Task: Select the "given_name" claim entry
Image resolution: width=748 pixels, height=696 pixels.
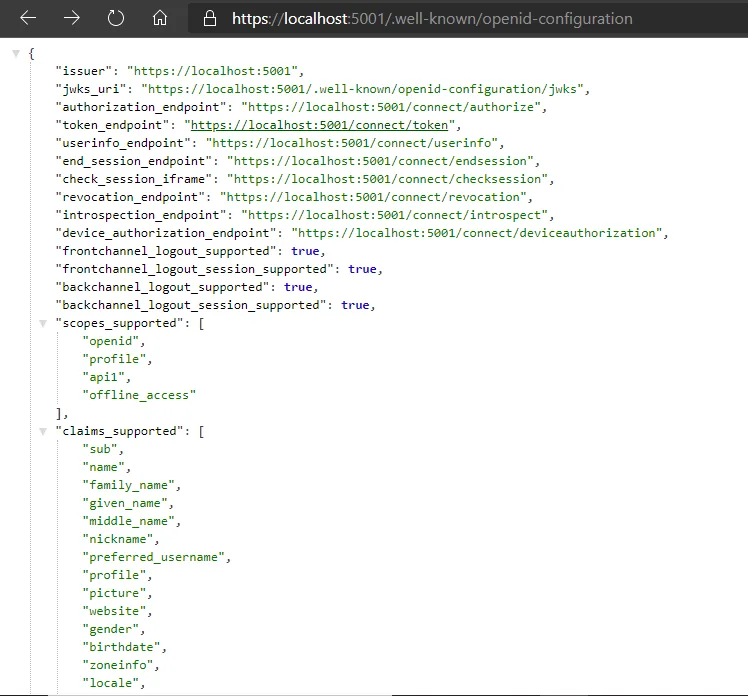Action: (x=125, y=503)
